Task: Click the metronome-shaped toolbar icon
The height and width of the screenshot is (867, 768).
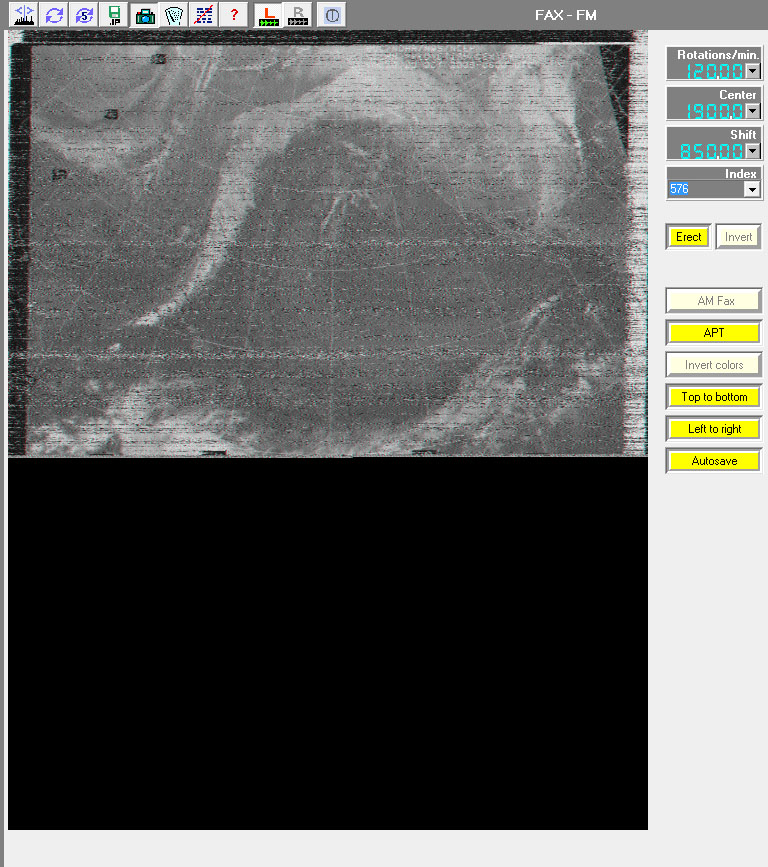Action: [x=174, y=15]
